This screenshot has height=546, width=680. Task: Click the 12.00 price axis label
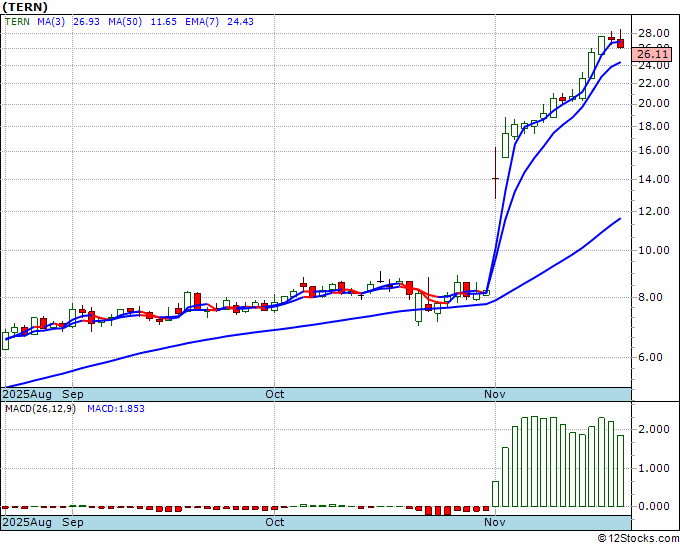(x=654, y=212)
